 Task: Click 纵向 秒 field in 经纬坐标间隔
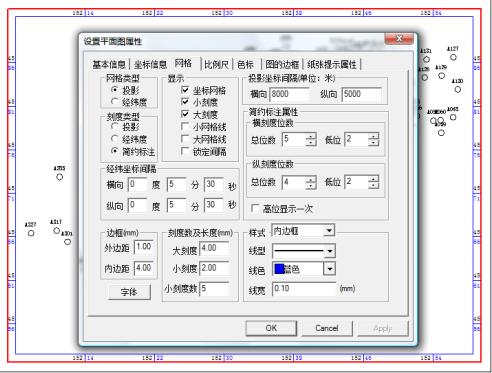pos(214,205)
